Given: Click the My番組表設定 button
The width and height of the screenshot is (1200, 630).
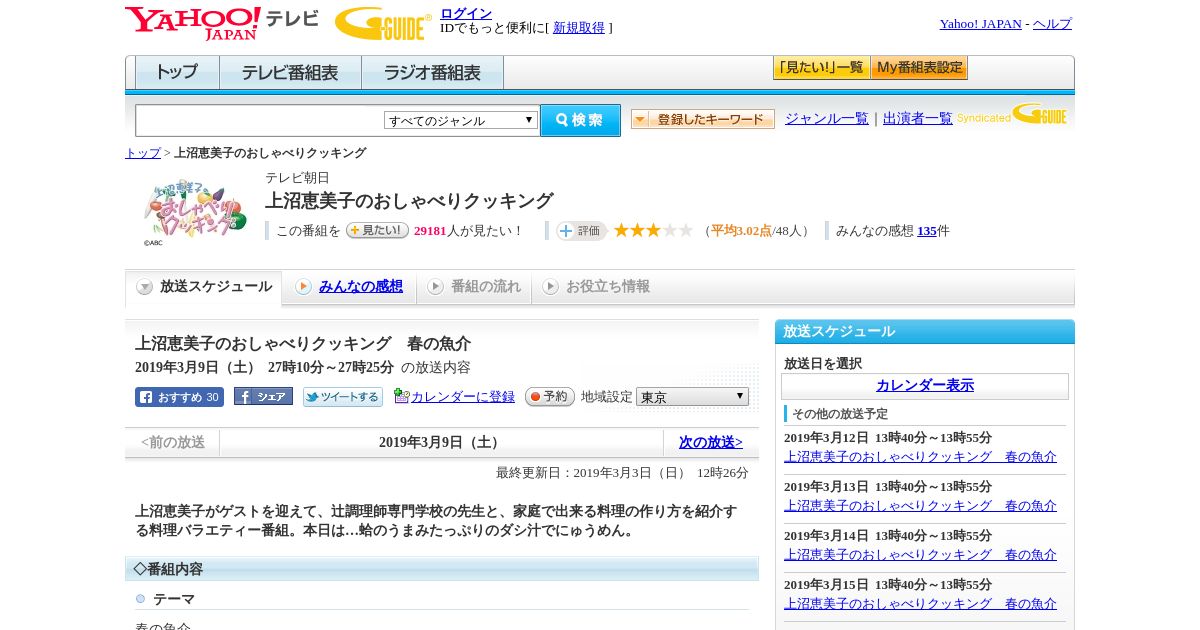Looking at the screenshot, I should [x=919, y=68].
